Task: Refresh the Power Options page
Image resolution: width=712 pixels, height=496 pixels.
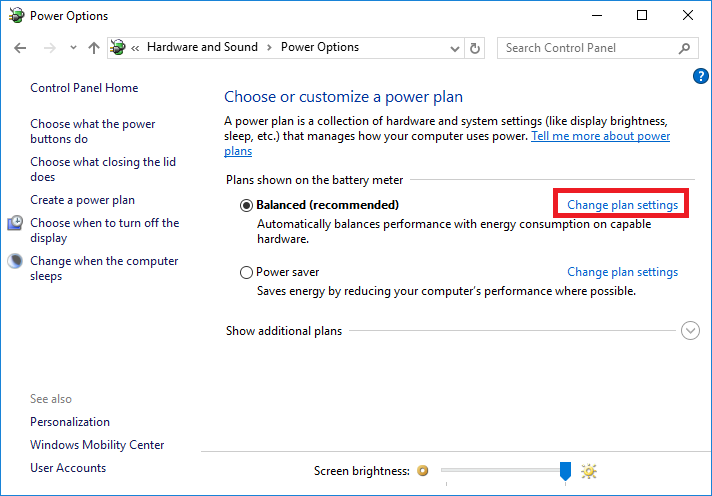Action: (x=475, y=47)
